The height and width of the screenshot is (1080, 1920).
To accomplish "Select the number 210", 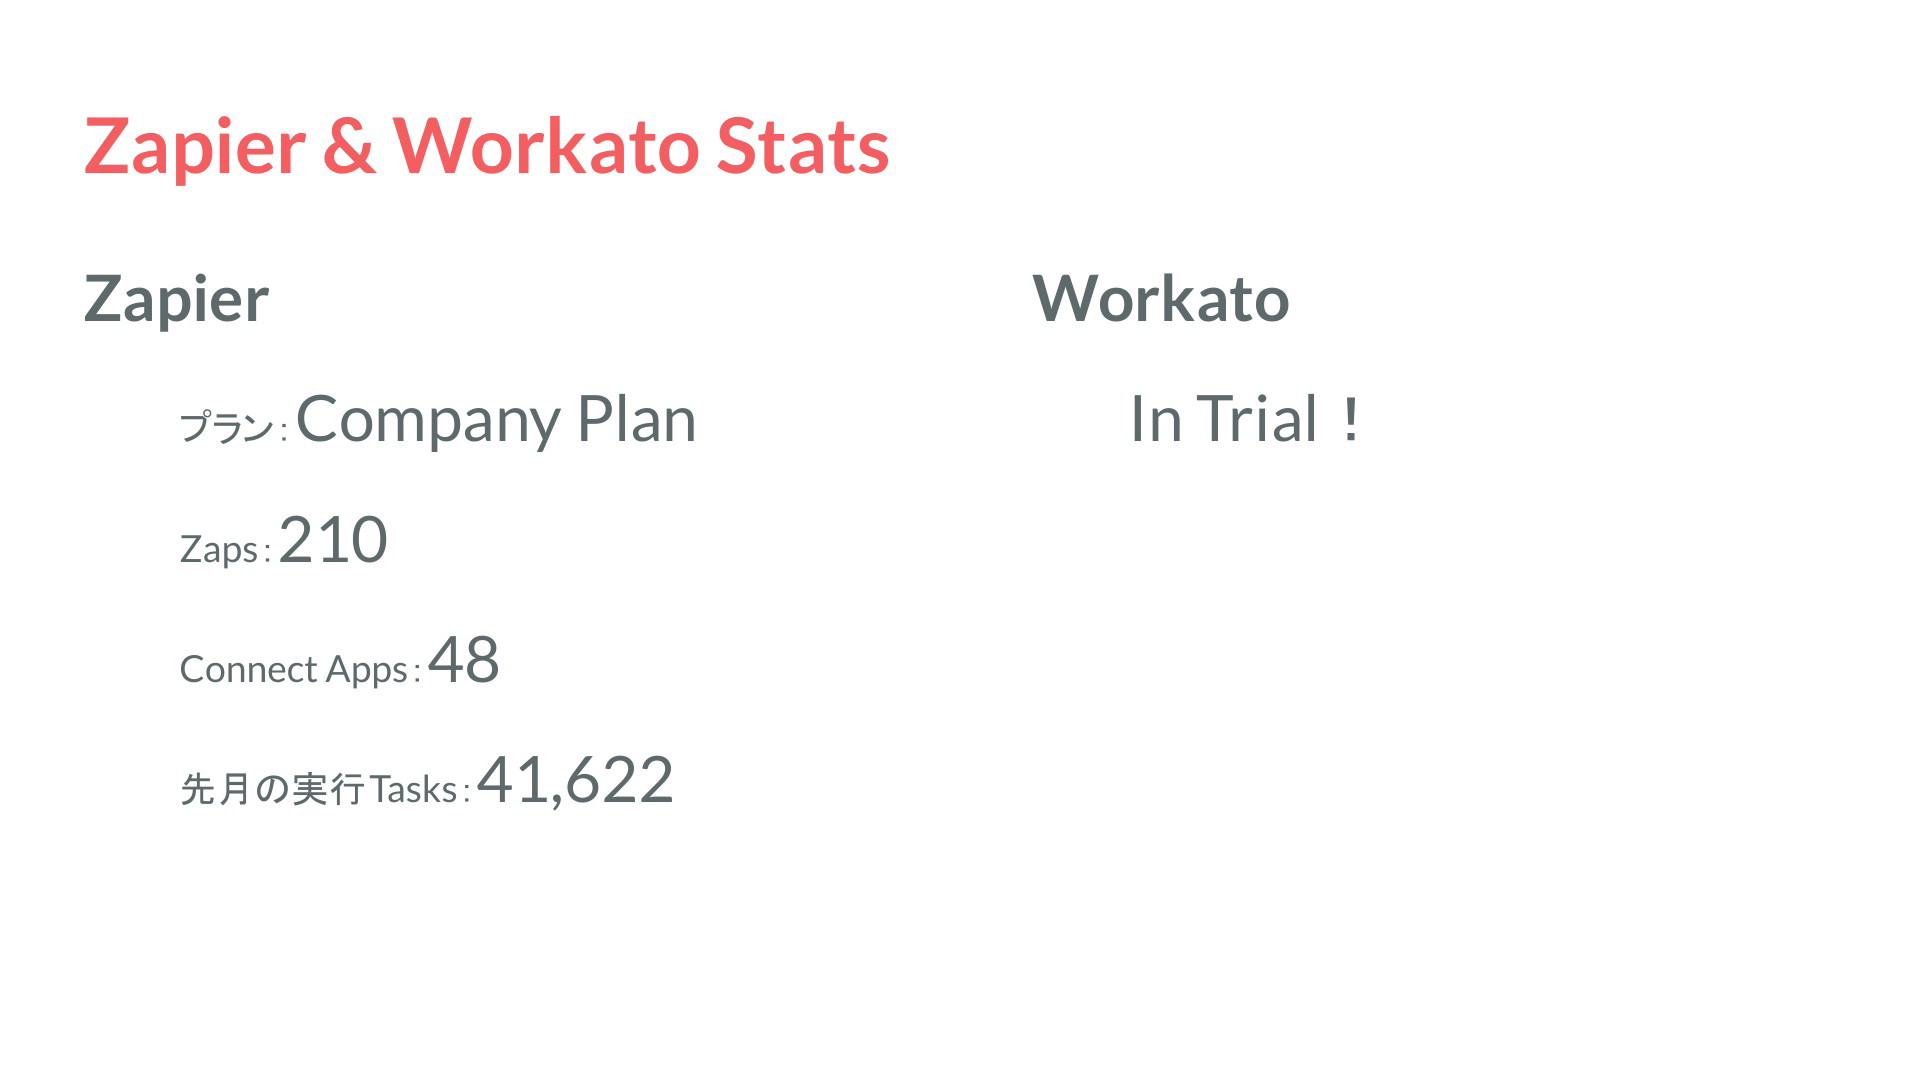I will (x=333, y=540).
